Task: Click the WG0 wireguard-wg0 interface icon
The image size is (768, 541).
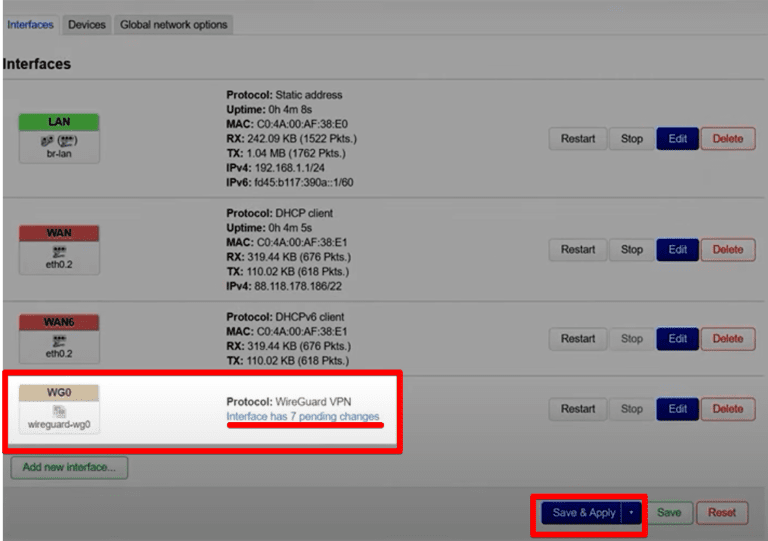Action: click(x=59, y=411)
